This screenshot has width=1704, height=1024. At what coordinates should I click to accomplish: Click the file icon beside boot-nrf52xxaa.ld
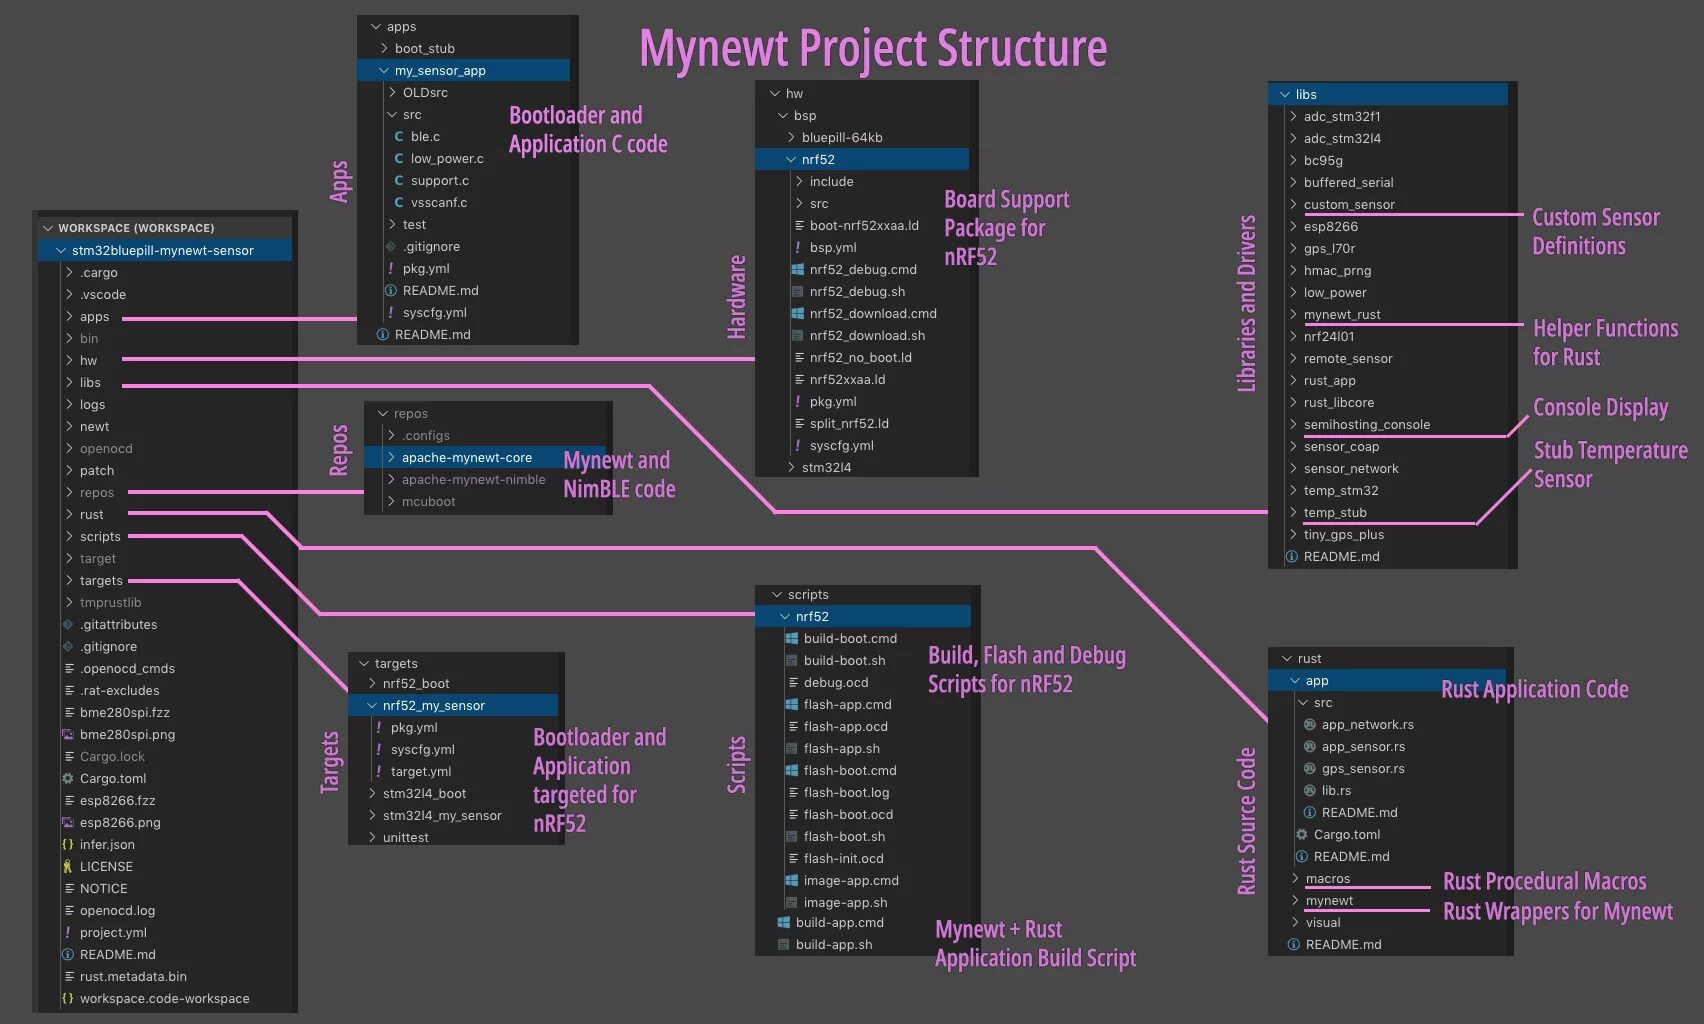799,225
